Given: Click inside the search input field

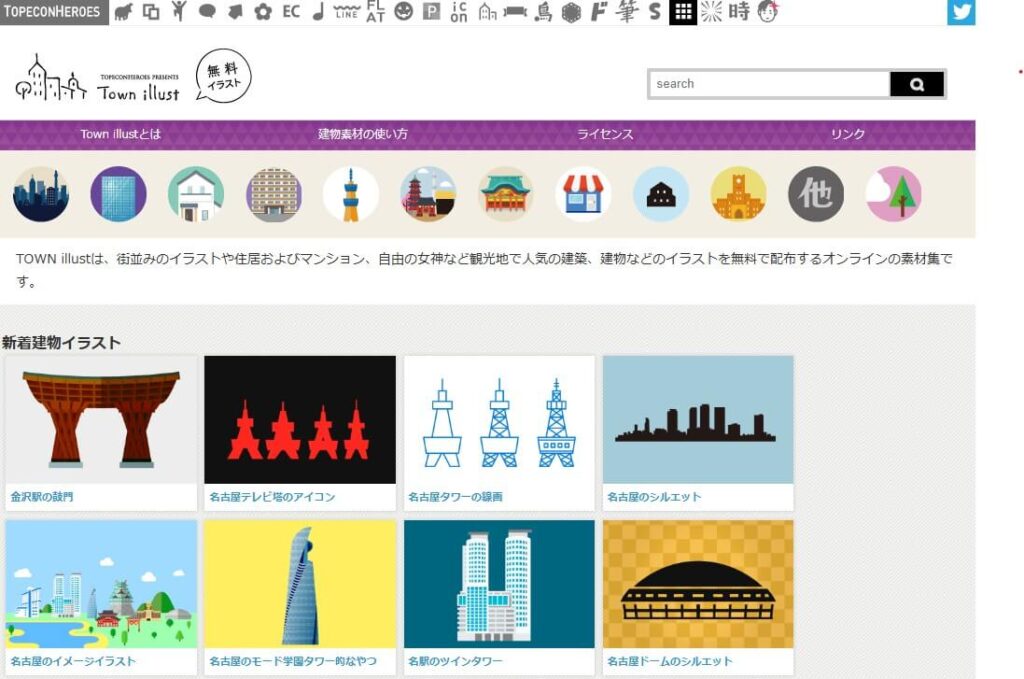Looking at the screenshot, I should point(770,84).
